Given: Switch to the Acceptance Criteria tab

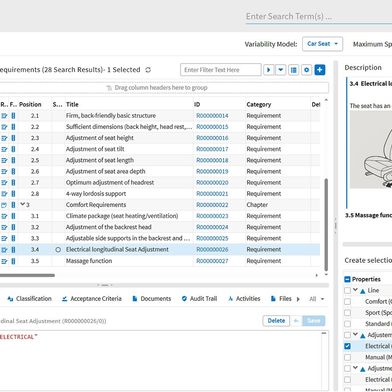Looking at the screenshot, I should coord(92,299).
